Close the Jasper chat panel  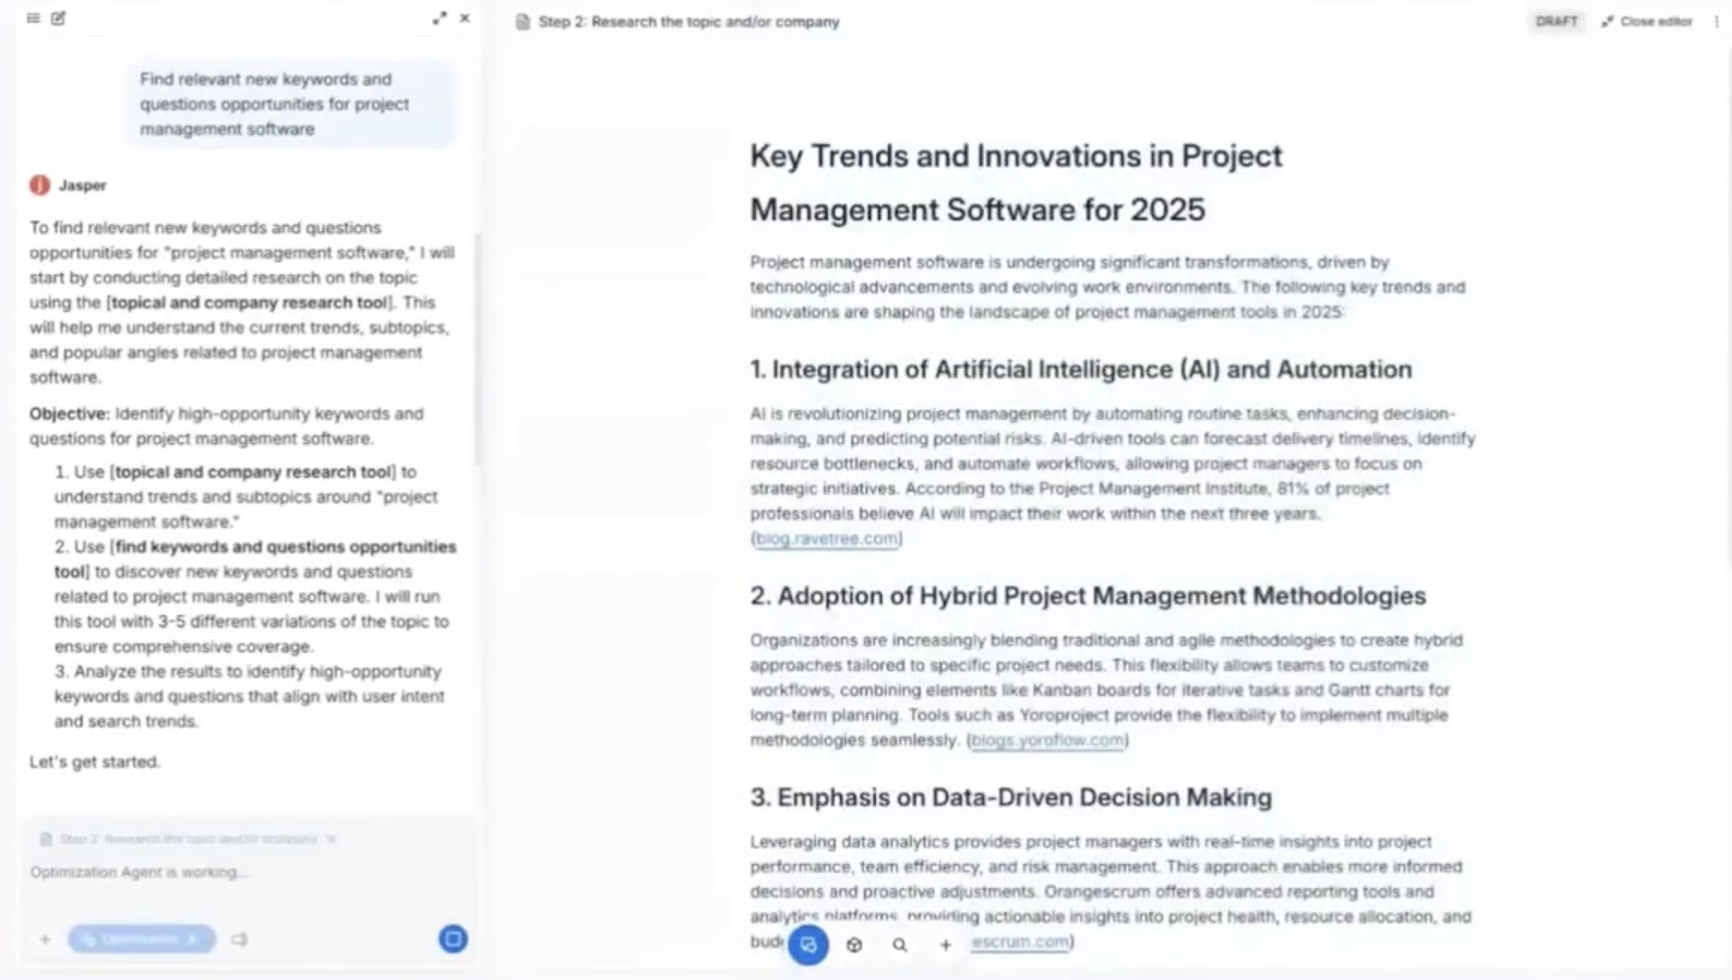[x=465, y=18]
